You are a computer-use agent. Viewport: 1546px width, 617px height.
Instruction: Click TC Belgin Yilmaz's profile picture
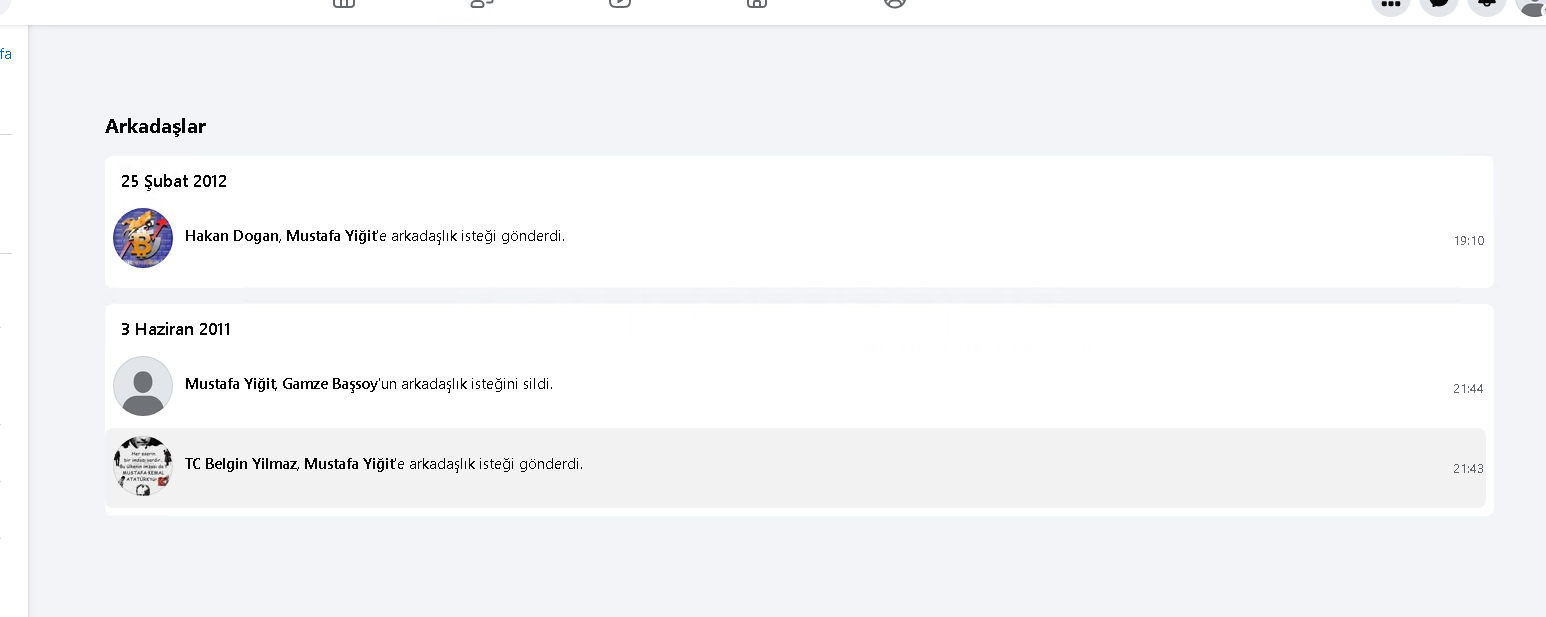point(143,466)
